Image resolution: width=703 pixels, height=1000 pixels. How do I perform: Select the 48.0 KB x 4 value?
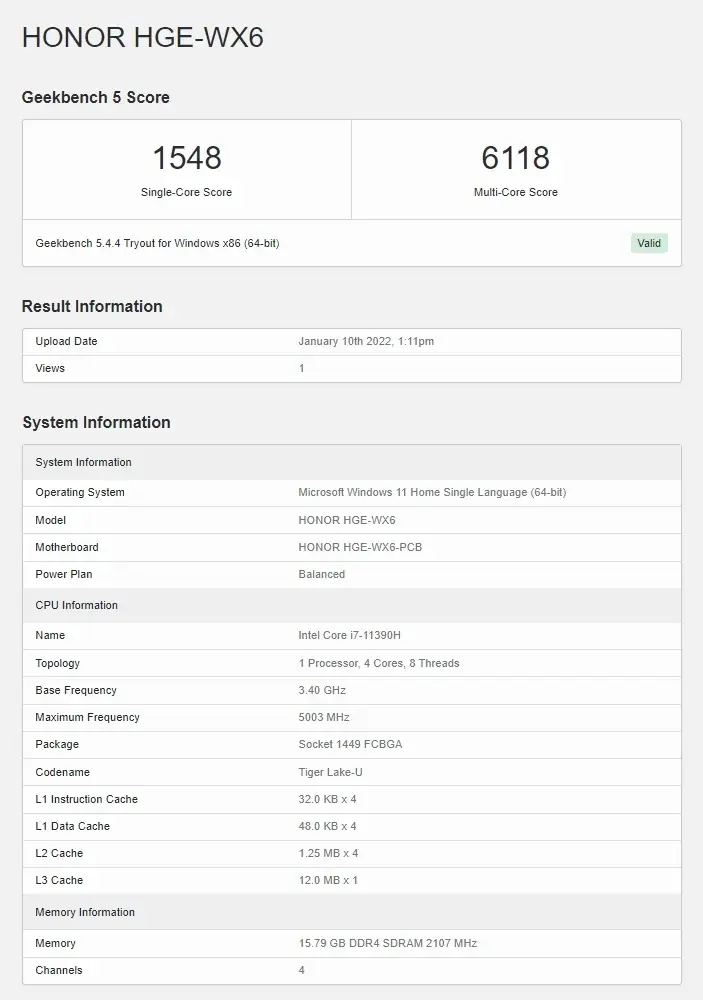pyautogui.click(x=327, y=826)
